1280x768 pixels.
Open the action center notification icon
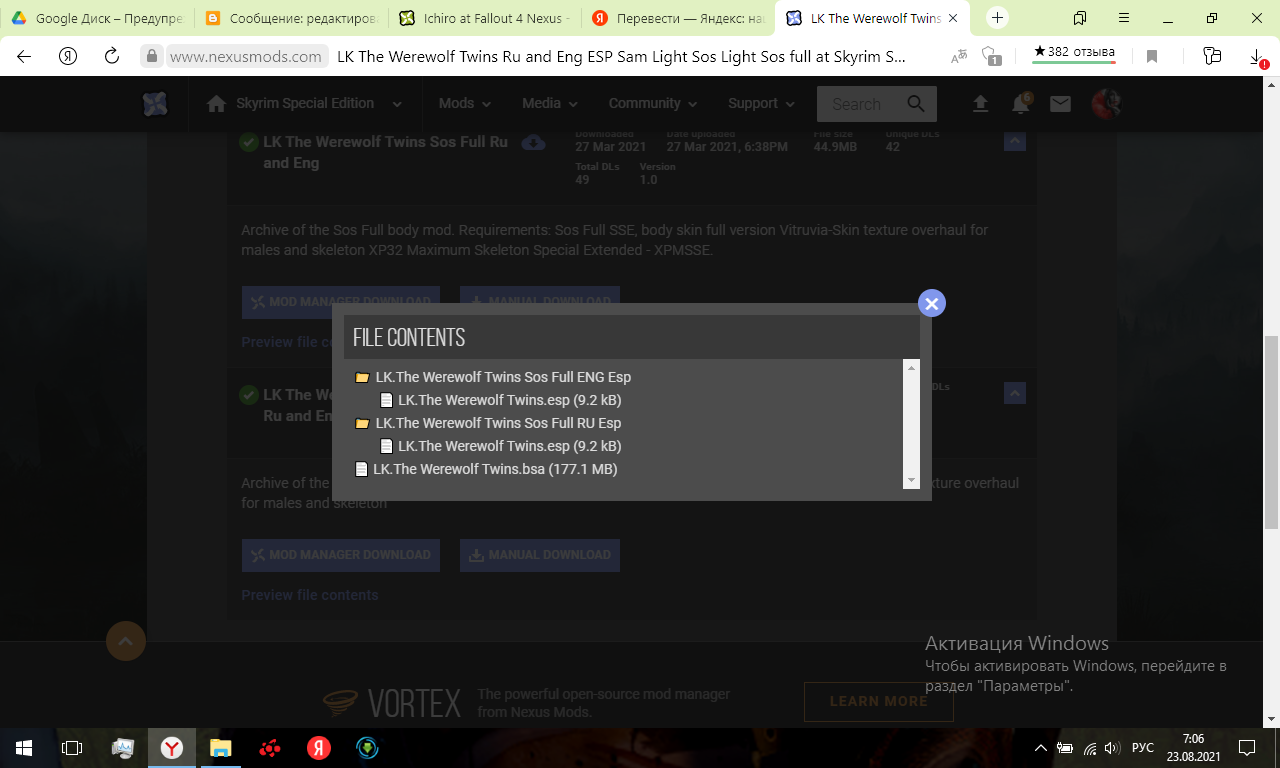click(x=1247, y=747)
